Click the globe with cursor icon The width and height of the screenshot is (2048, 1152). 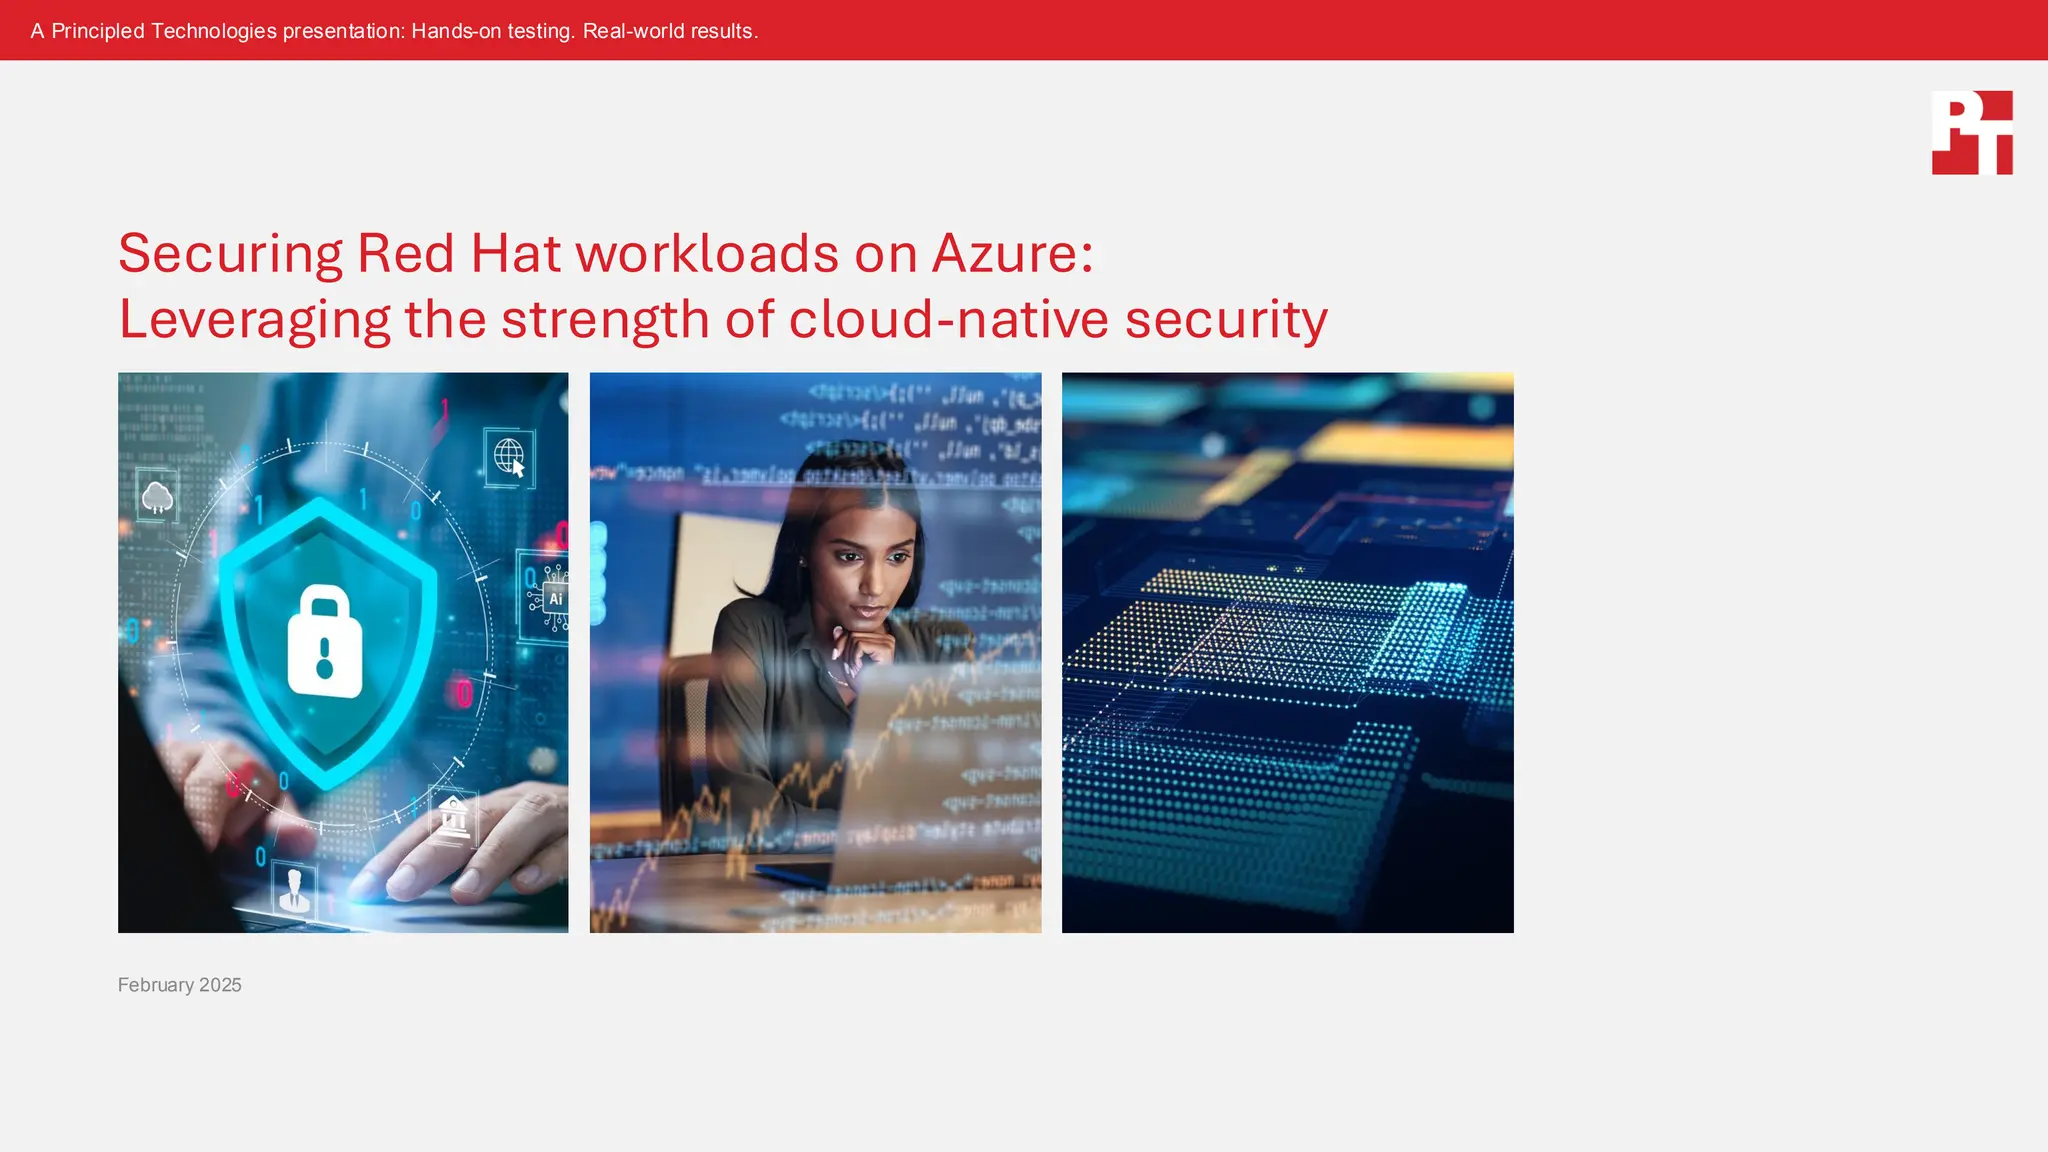click(x=509, y=458)
